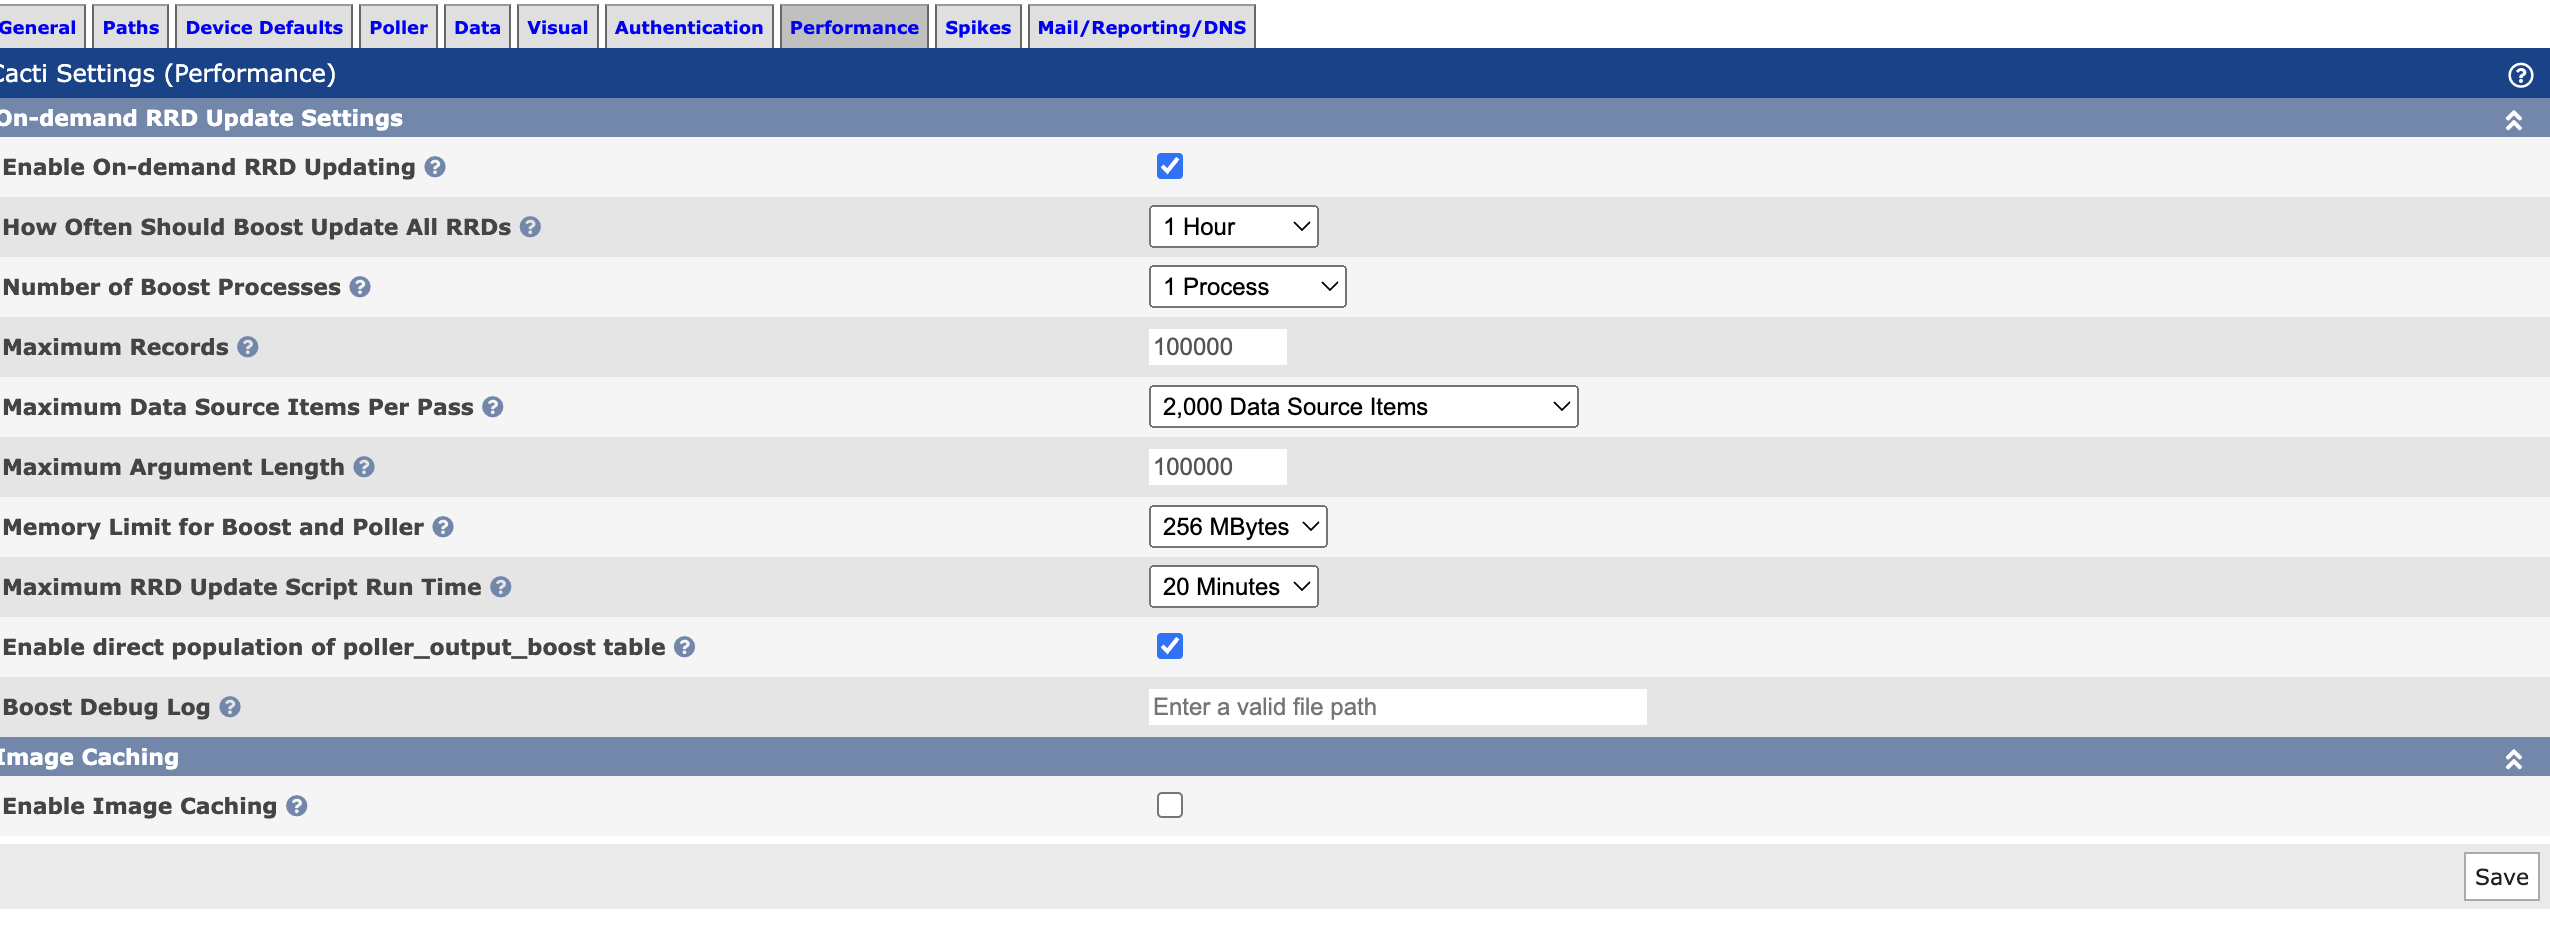The width and height of the screenshot is (2550, 930).
Task: Show help for Maximum Argument Length
Action: click(x=364, y=467)
